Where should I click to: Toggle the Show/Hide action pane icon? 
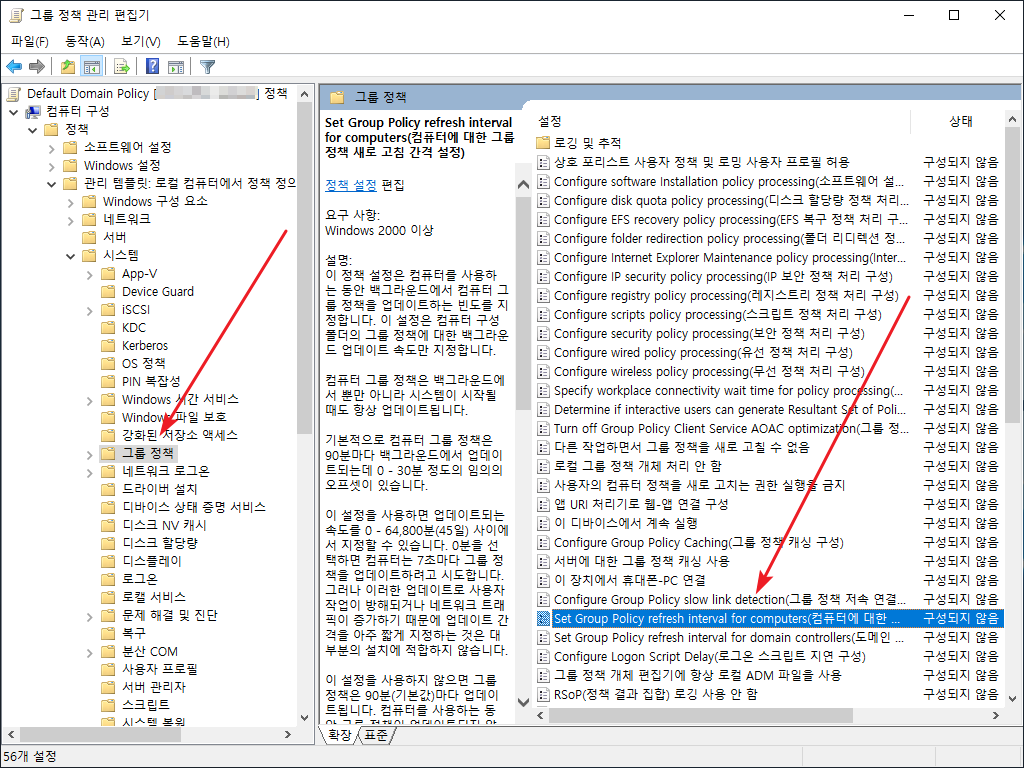(x=176, y=66)
